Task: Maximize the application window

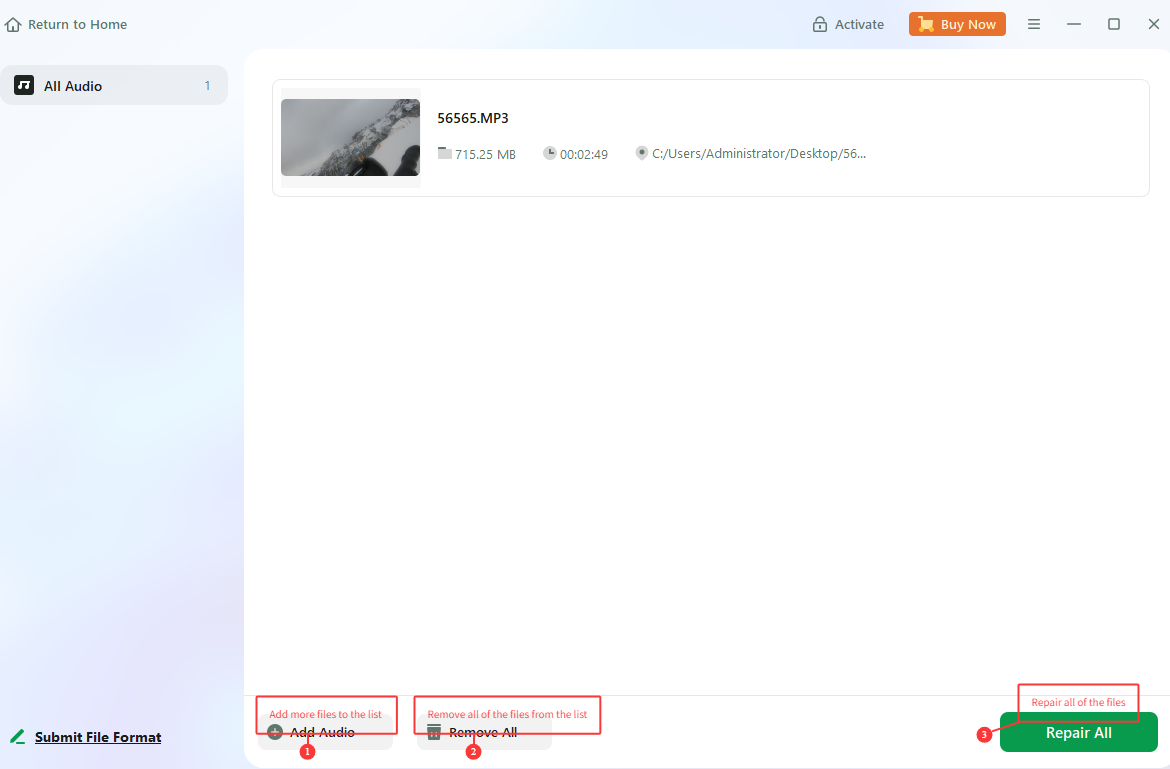Action: pyautogui.click(x=1114, y=25)
